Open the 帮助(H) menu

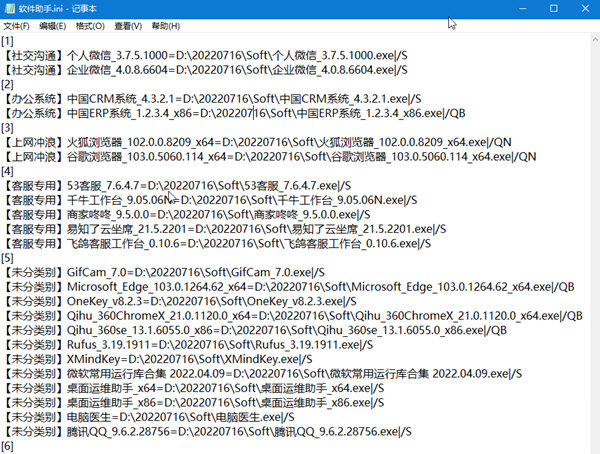pos(166,26)
